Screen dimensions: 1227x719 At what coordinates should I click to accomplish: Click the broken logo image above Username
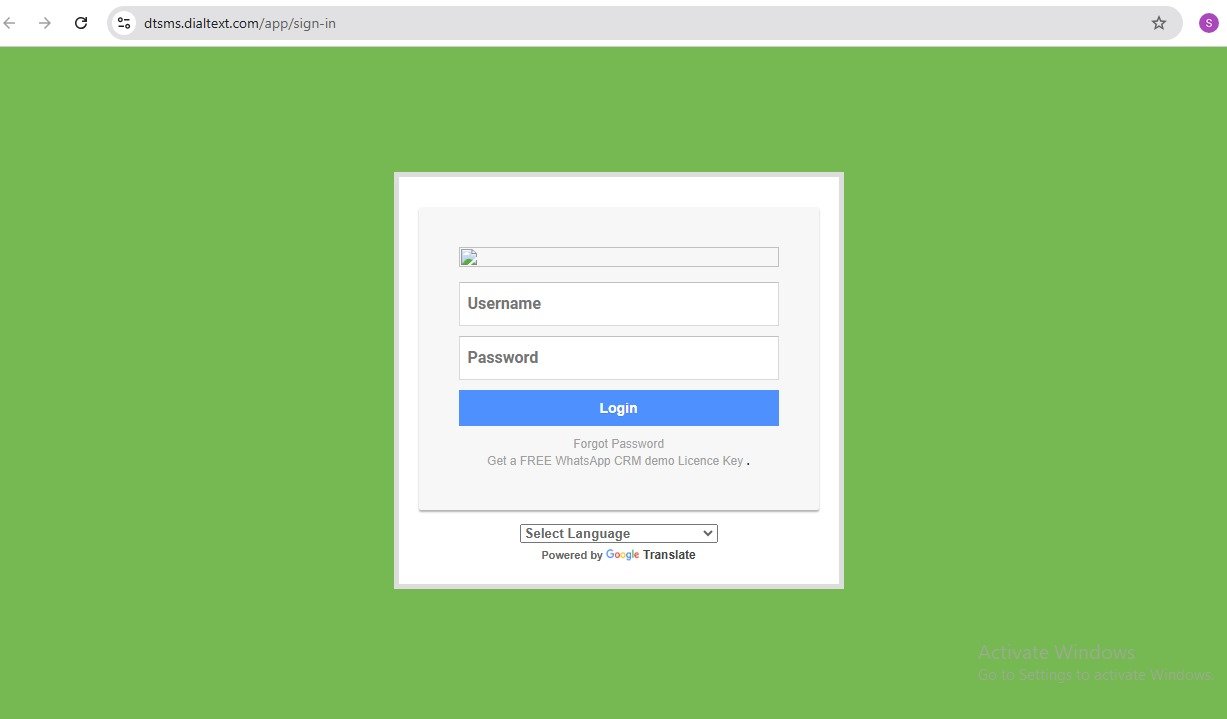click(618, 257)
